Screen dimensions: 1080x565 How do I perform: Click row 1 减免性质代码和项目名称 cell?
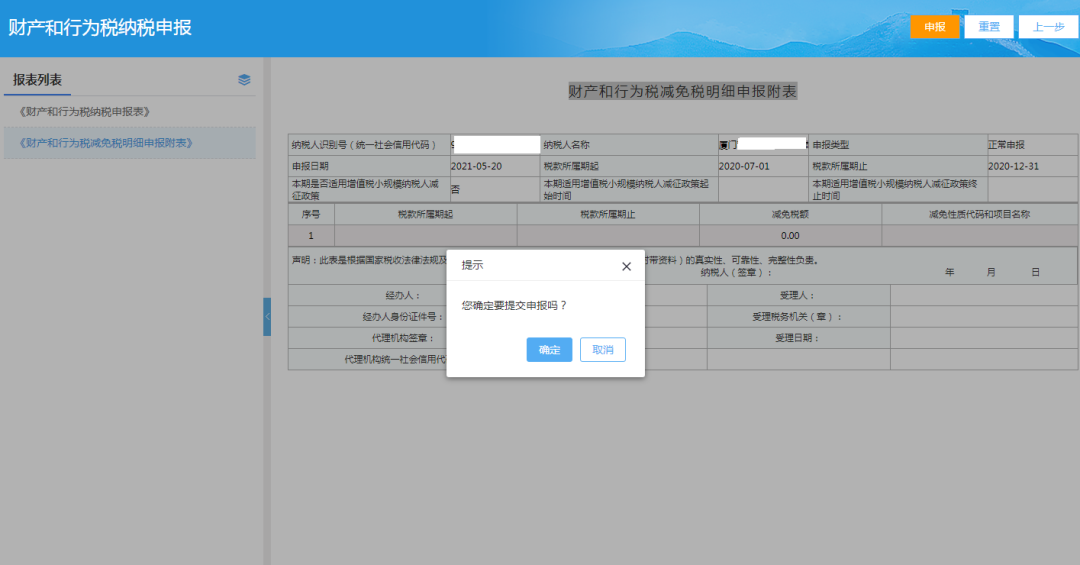(x=979, y=236)
